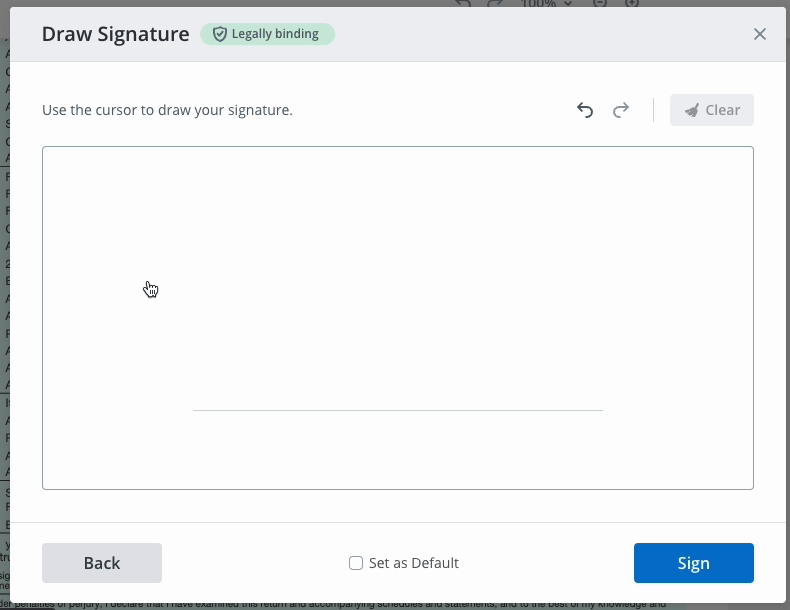Viewport: 790px width, 610px height.
Task: Click the zoom in icon in top toolbar
Action: [632, 3]
